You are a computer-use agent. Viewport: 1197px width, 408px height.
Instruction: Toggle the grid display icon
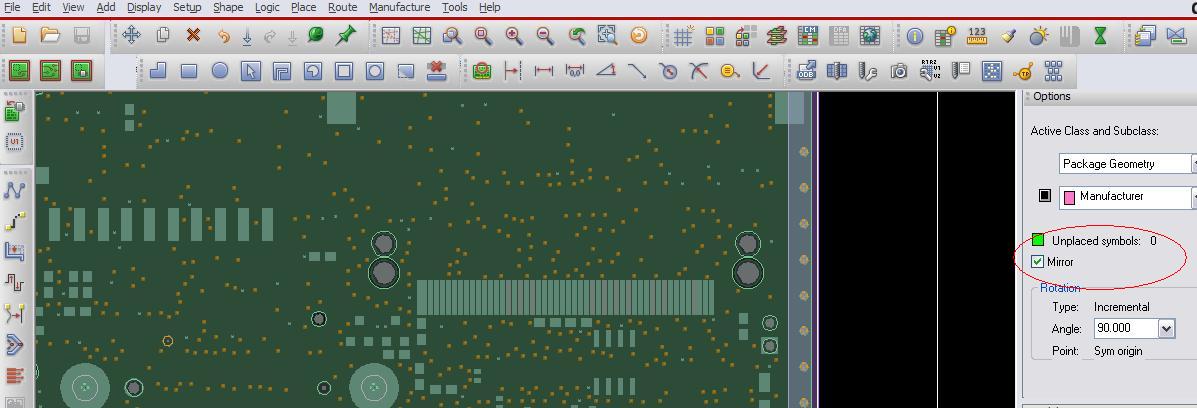[683, 35]
